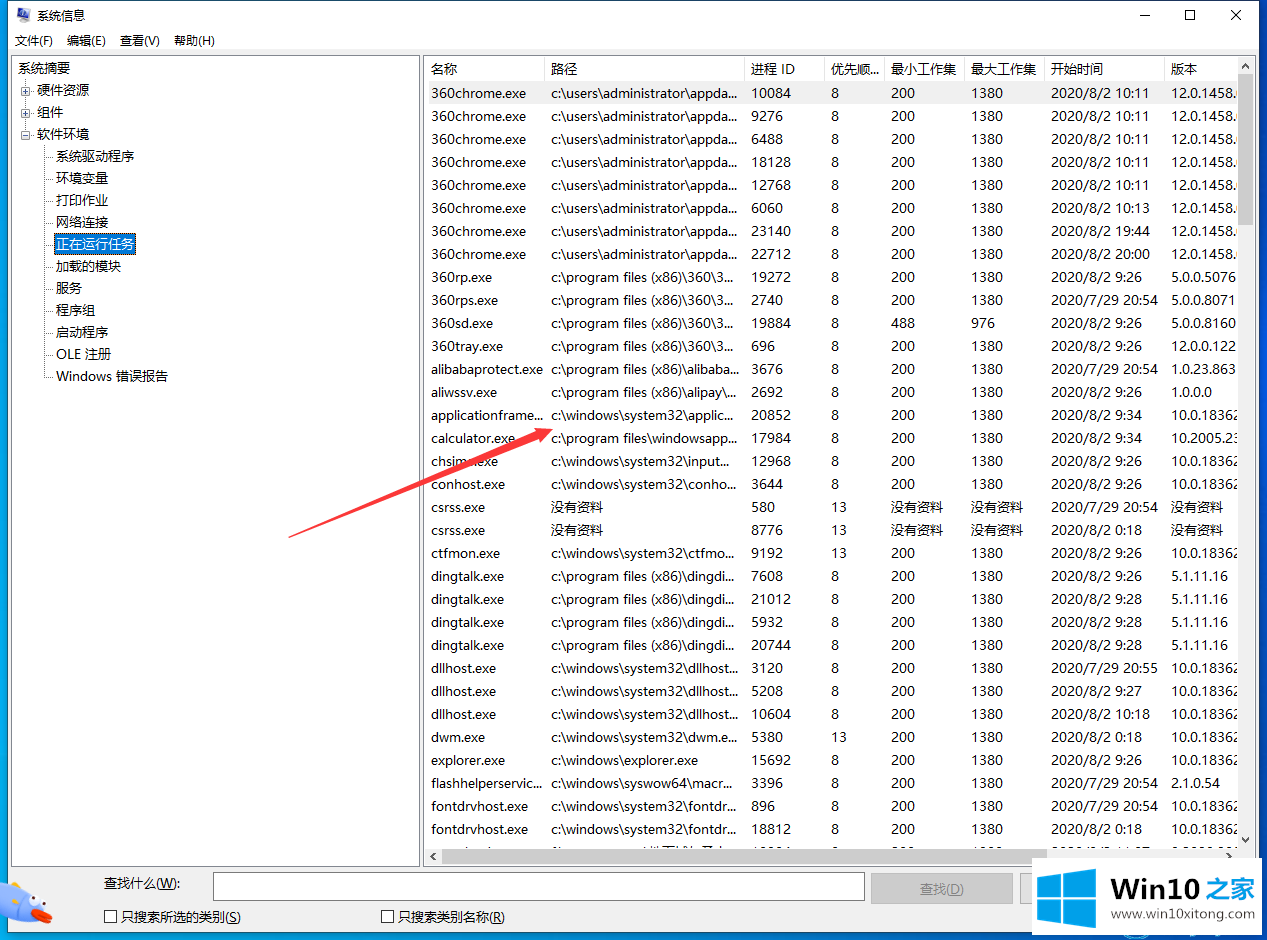
Task: Click the path c:\windows\explorer.exe cell
Action: (625, 760)
